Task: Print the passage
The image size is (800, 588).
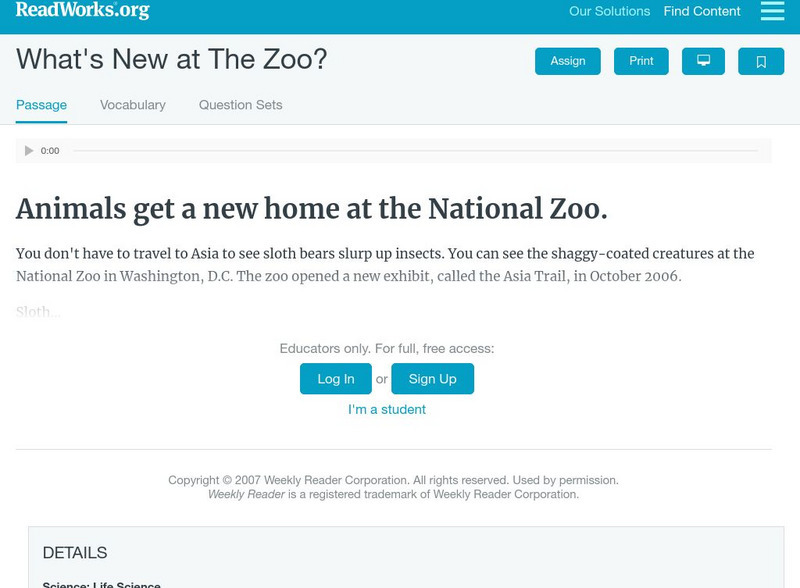Action: (x=641, y=61)
